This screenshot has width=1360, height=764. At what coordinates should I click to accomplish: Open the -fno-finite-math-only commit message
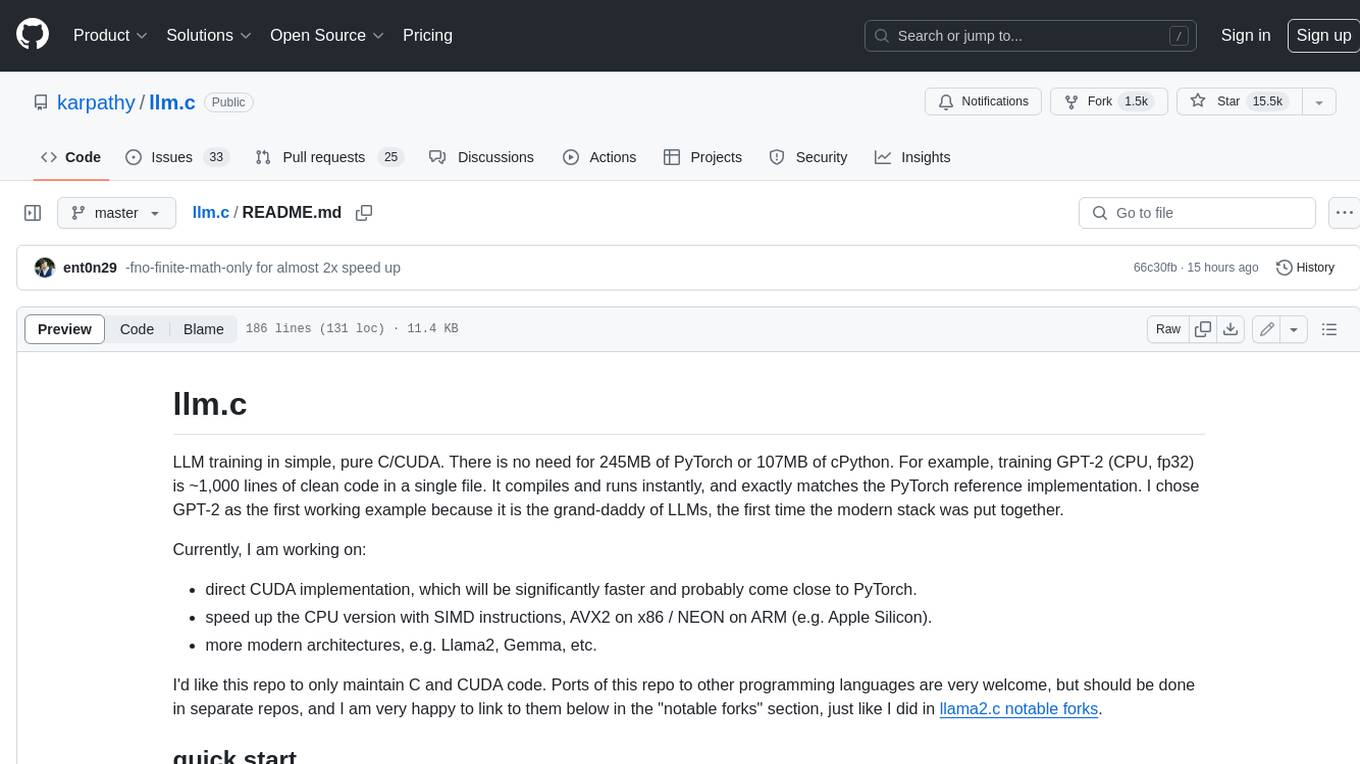coord(263,268)
